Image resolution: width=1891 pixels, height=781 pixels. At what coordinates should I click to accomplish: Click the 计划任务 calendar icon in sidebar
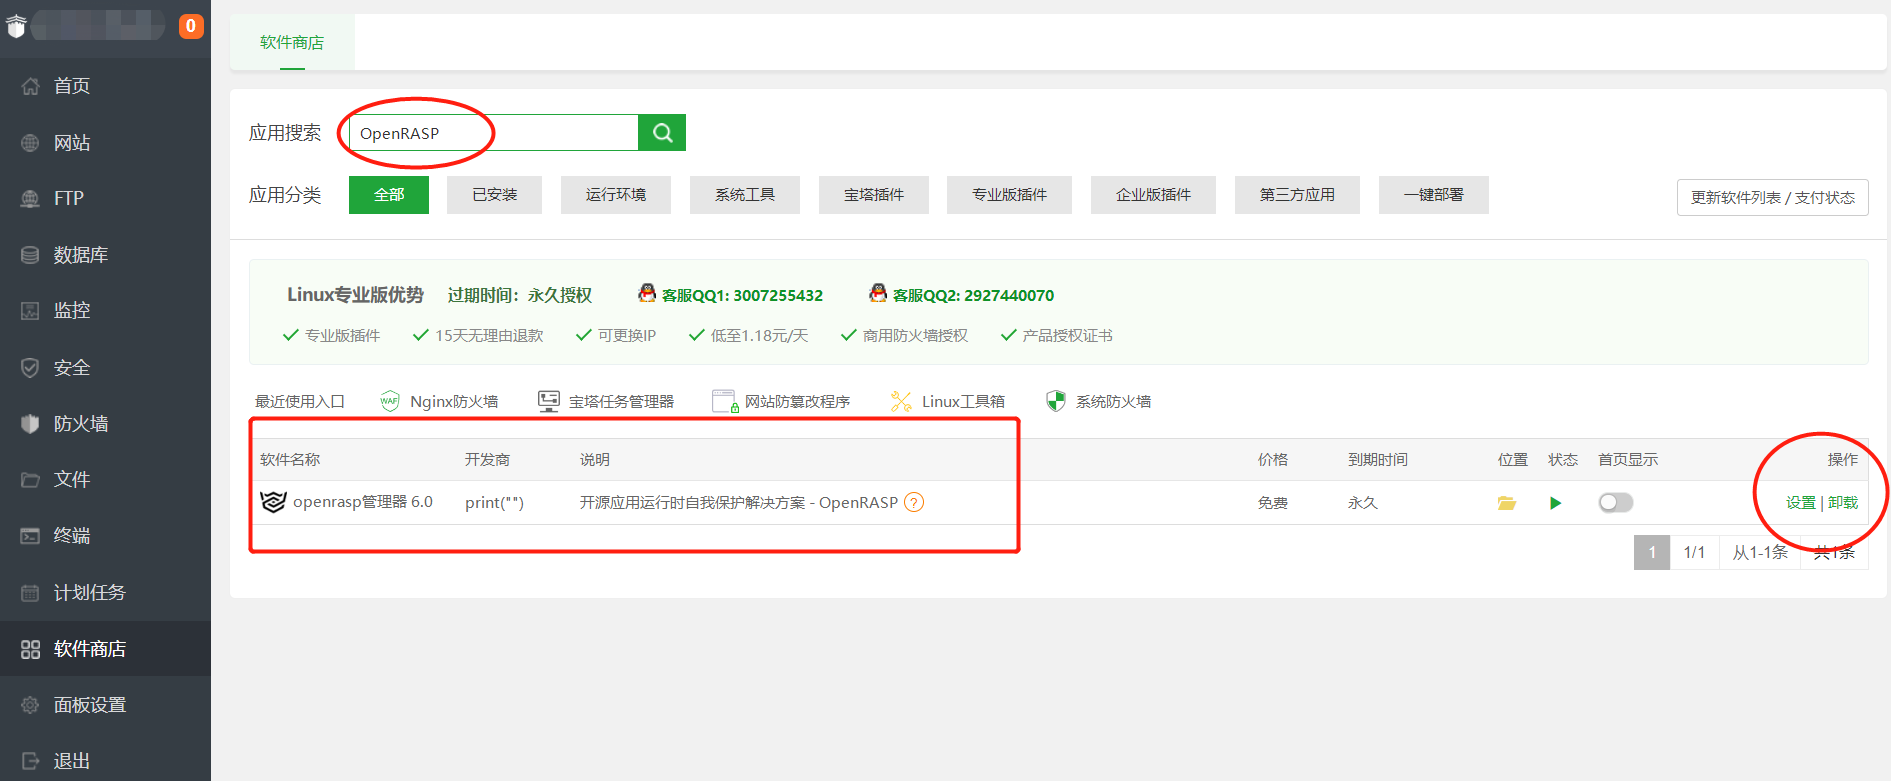pos(30,592)
